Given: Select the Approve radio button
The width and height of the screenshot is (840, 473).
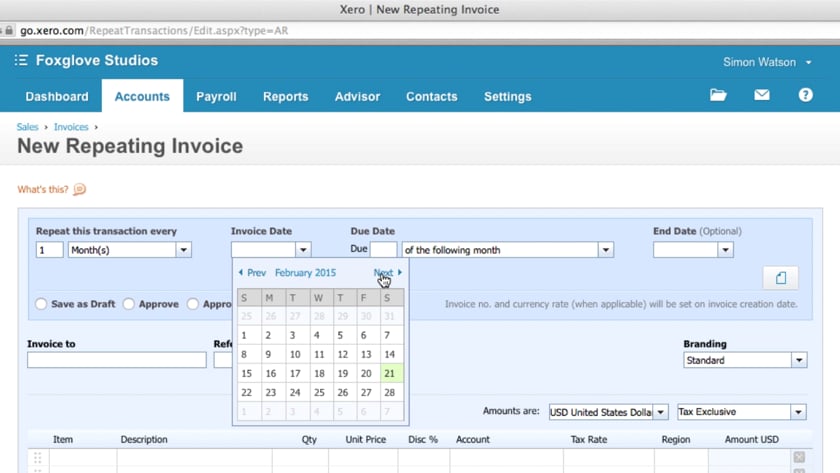Looking at the screenshot, I should tap(129, 304).
